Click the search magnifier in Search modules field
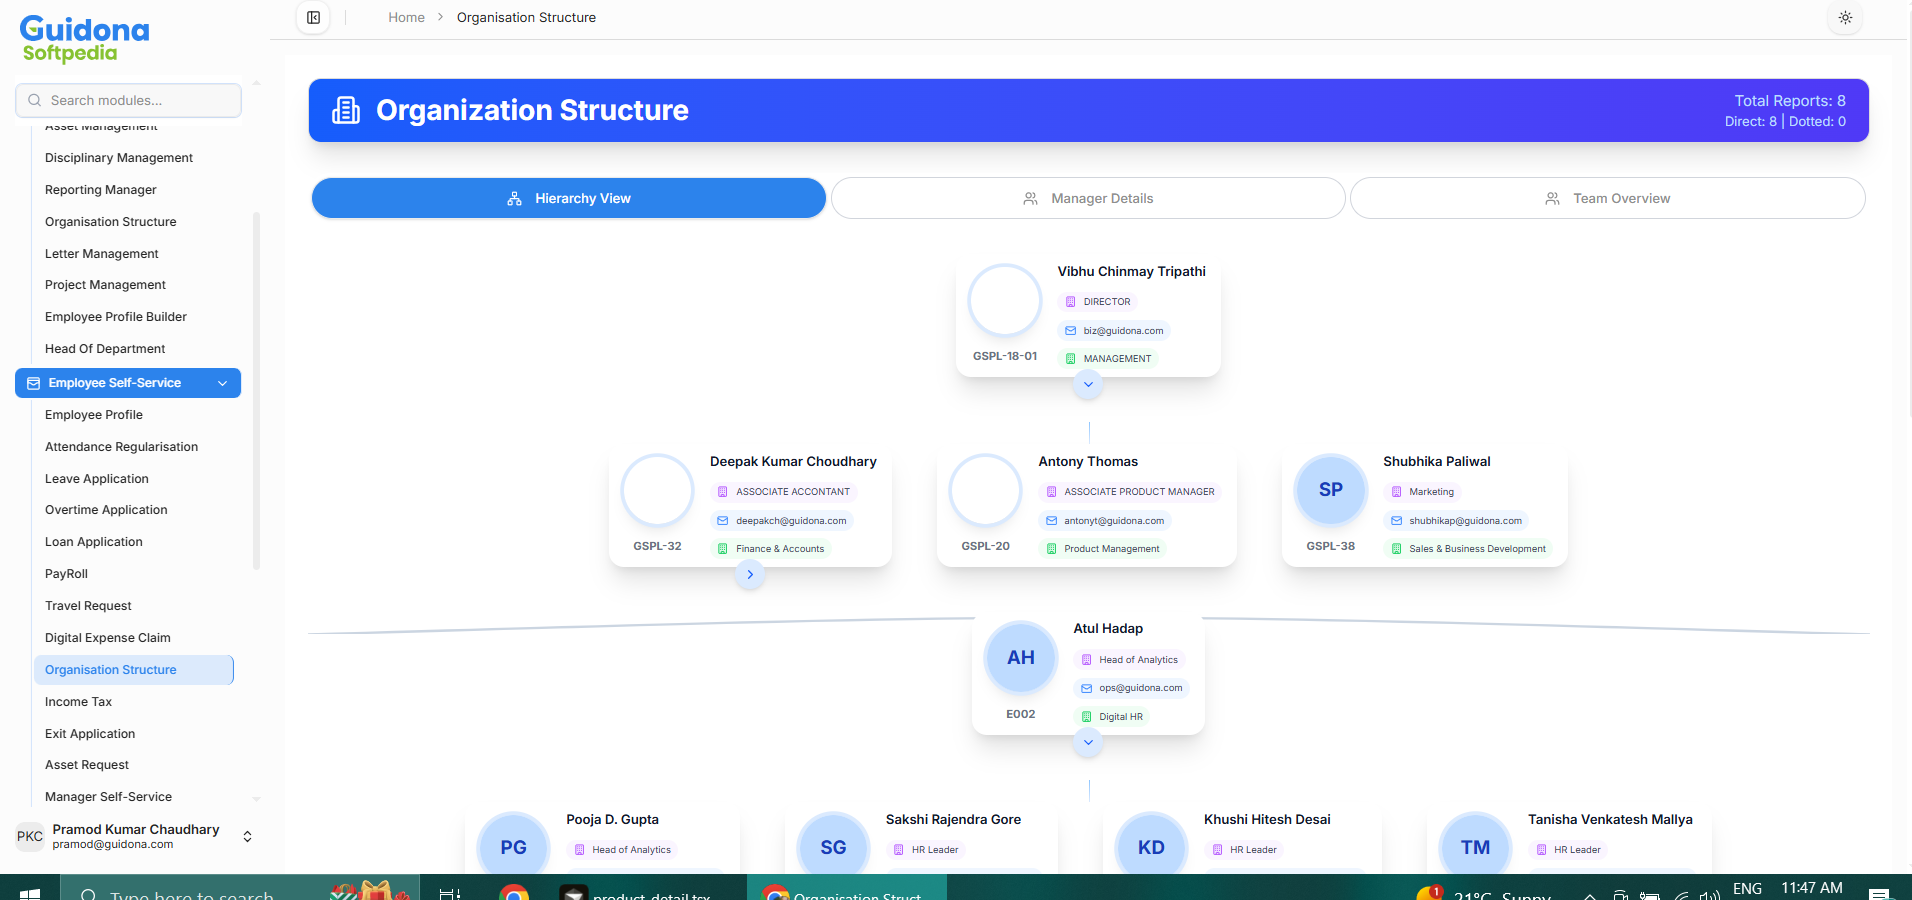 point(34,100)
